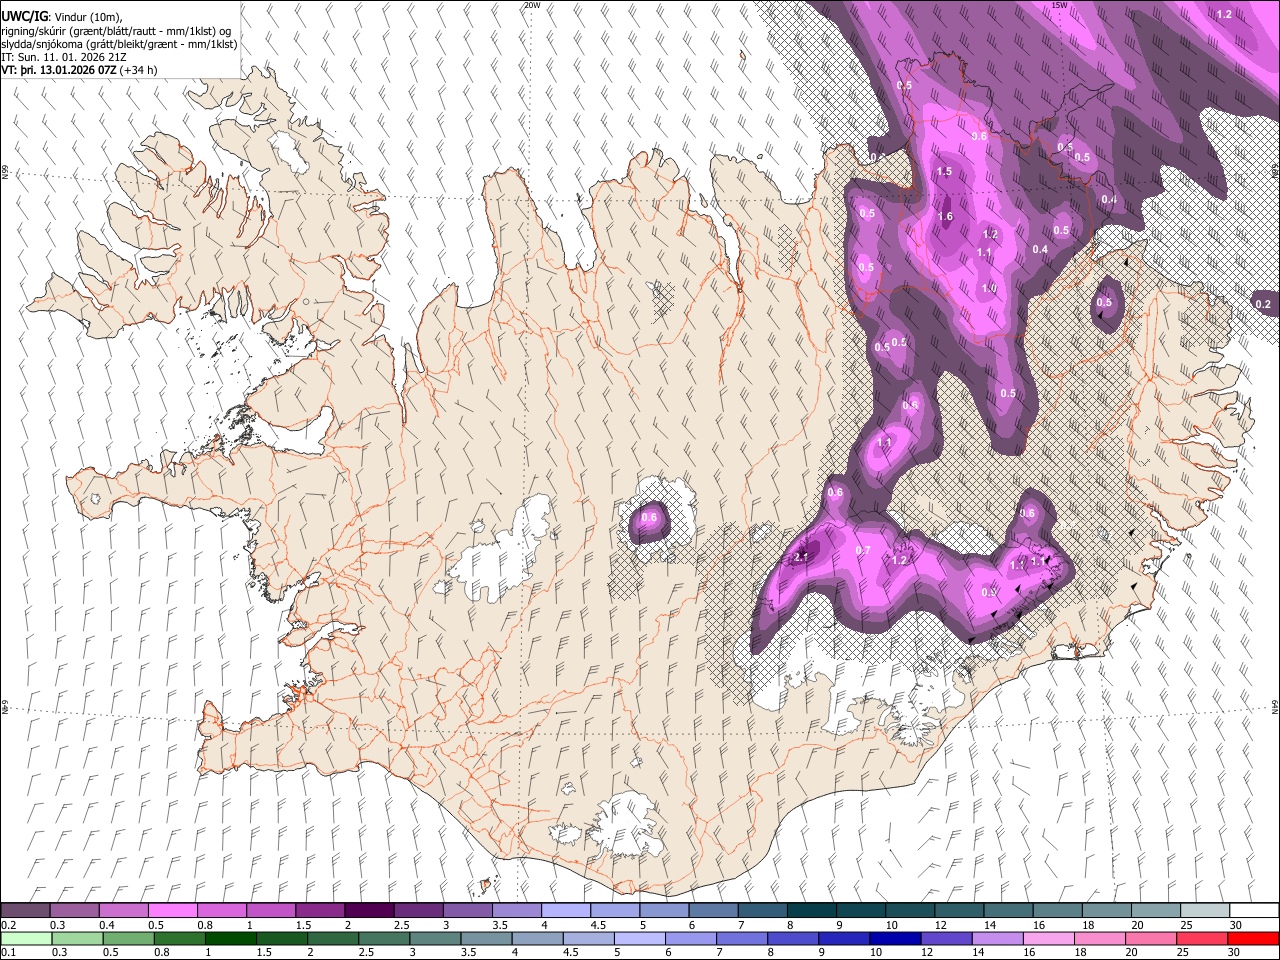Viewport: 1280px width, 960px height.
Task: Pick the dark teal snow swatch starting at 8
Action: pos(810,910)
